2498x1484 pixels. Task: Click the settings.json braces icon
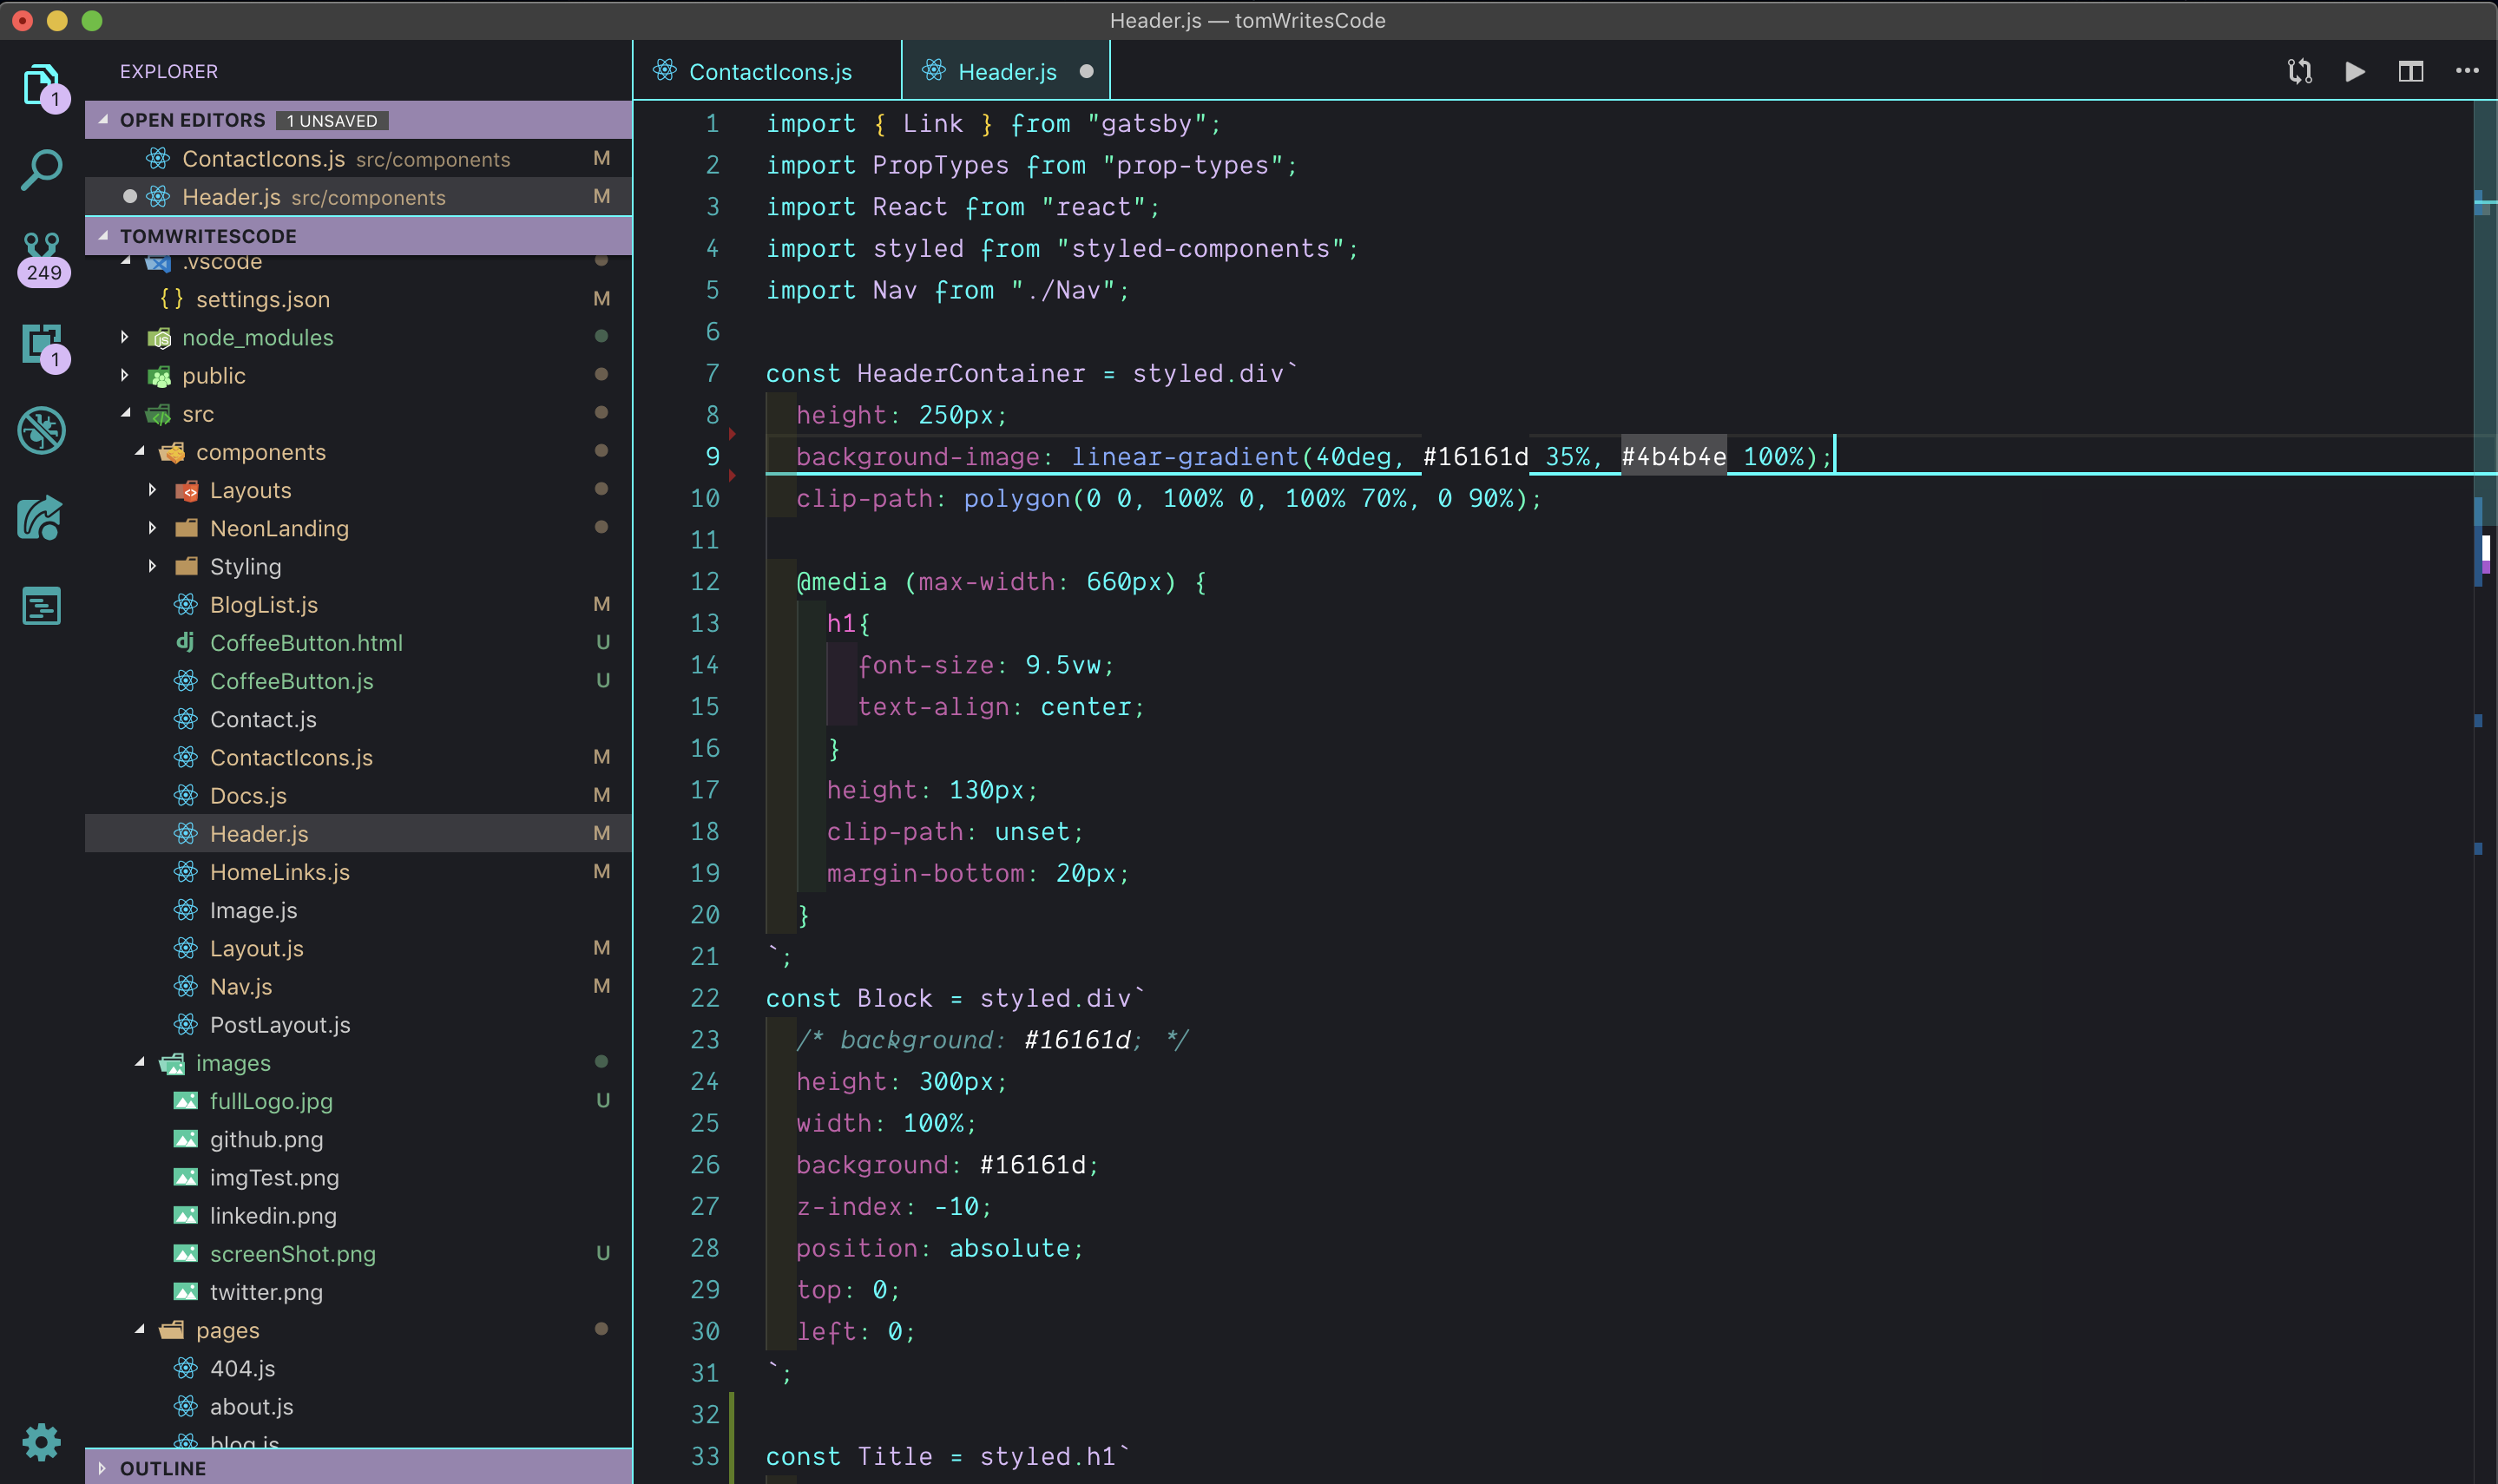click(x=172, y=298)
